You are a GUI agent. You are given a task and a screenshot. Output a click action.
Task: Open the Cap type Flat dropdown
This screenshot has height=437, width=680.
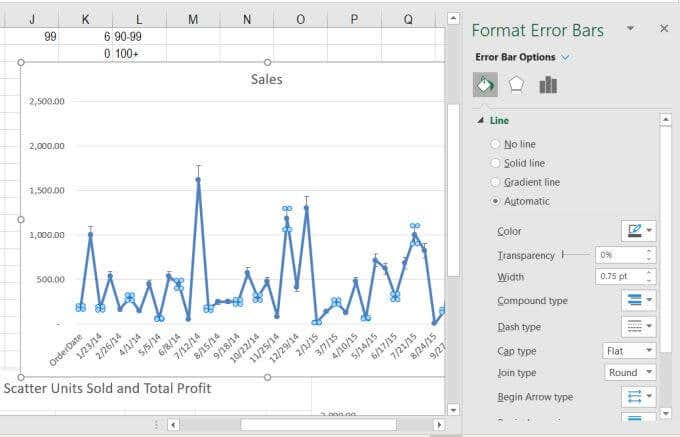point(630,350)
